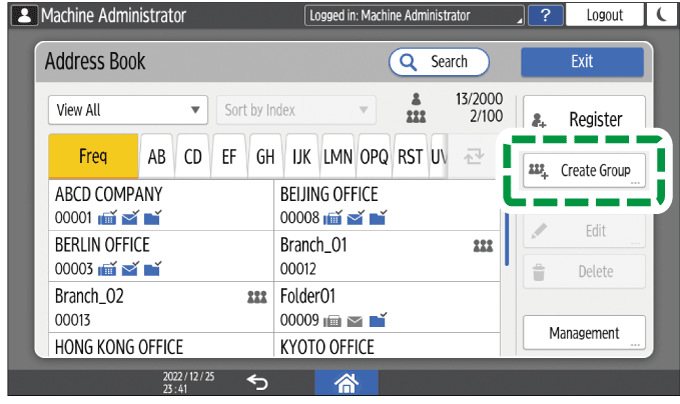Click the user icon beside Machine Administrator
This screenshot has height=404, width=680.
[18, 15]
